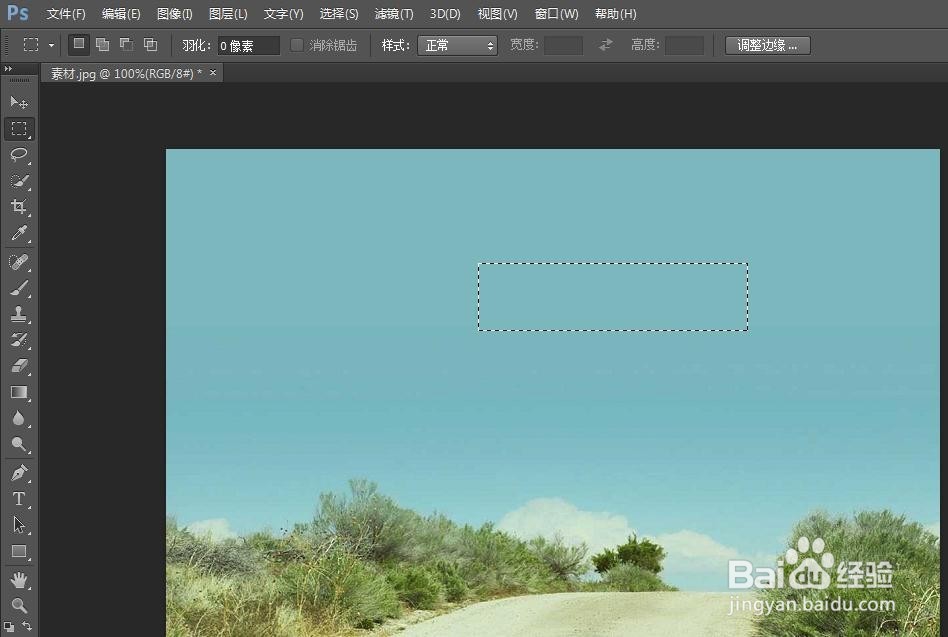The image size is (948, 637).
Task: Open the 帮助(H) menu
Action: click(615, 13)
